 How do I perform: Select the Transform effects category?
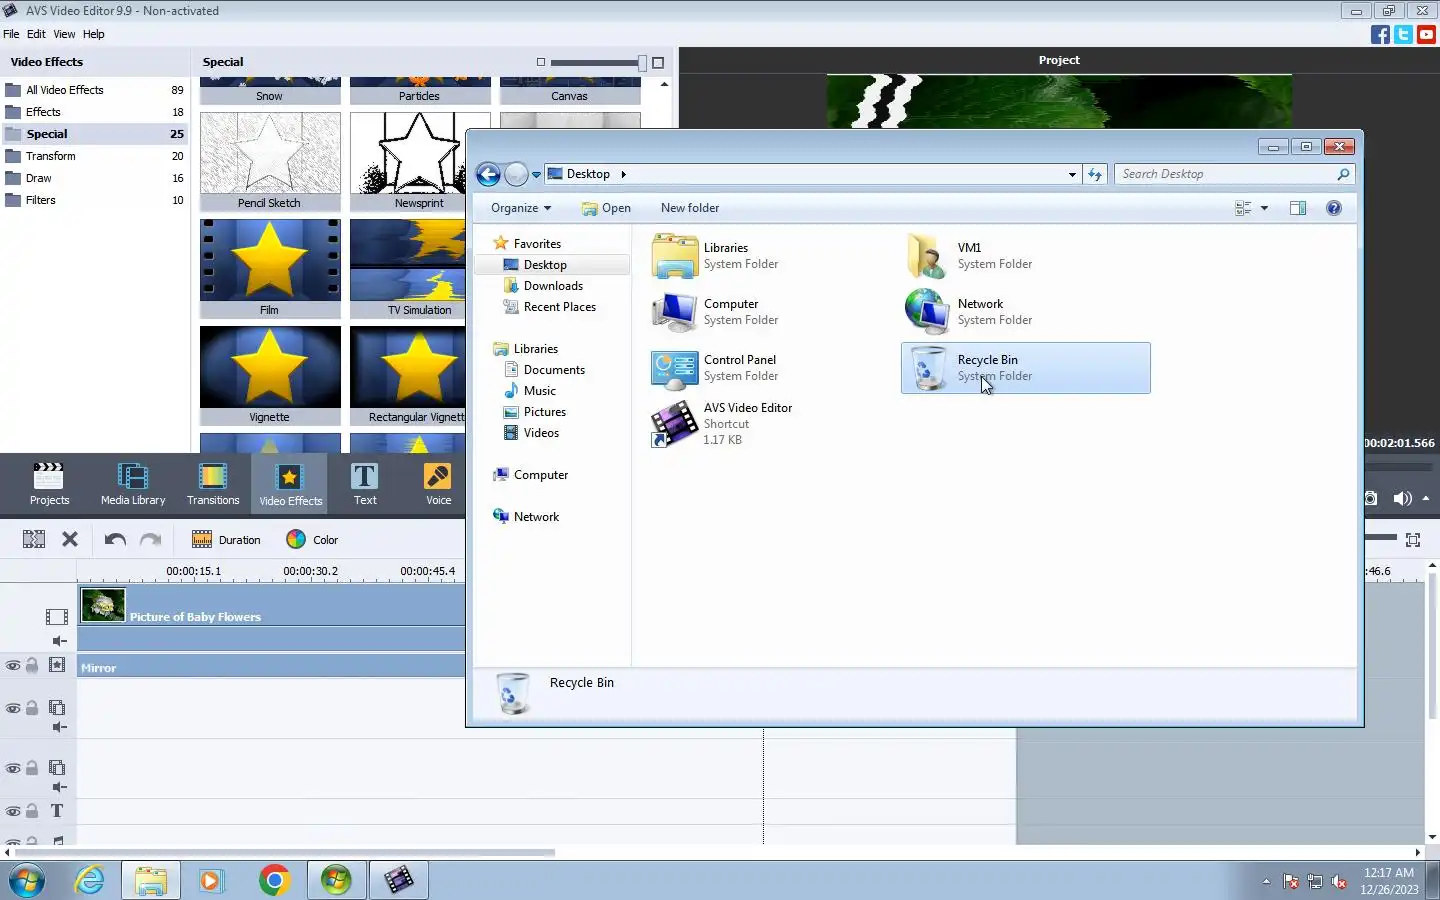tap(95, 156)
